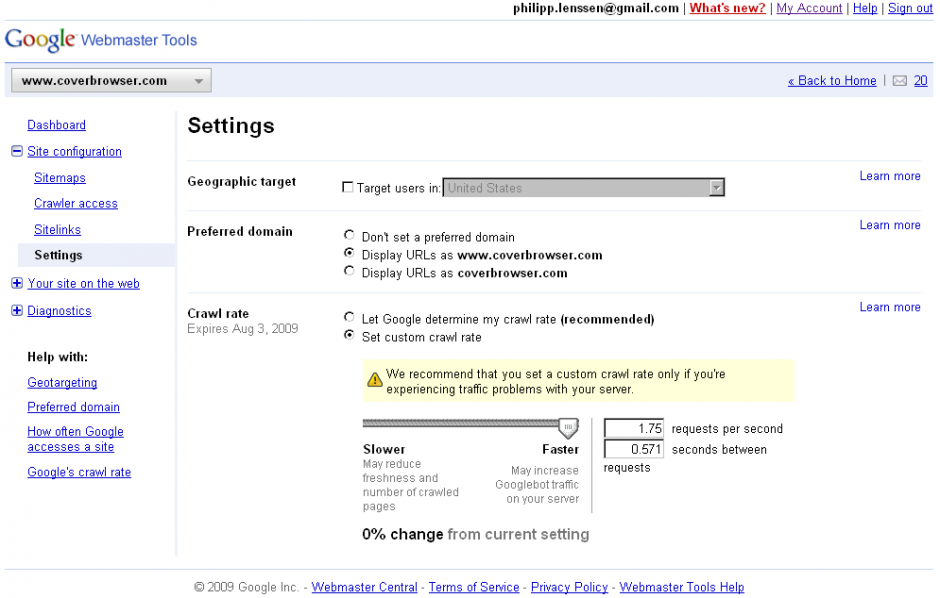Click Back to Home link

pyautogui.click(x=832, y=81)
